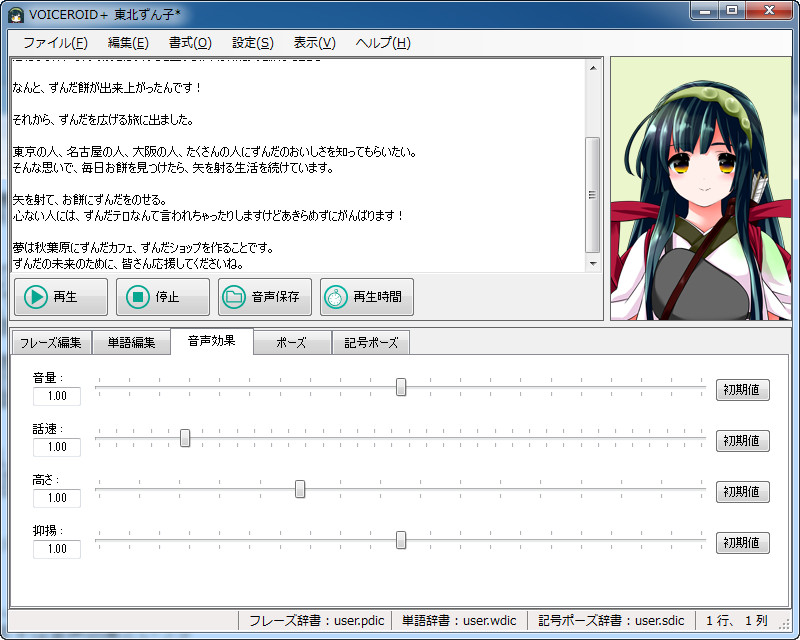The width and height of the screenshot is (800, 640).
Task: Click the text editor scroll down arrow
Action: click(593, 264)
